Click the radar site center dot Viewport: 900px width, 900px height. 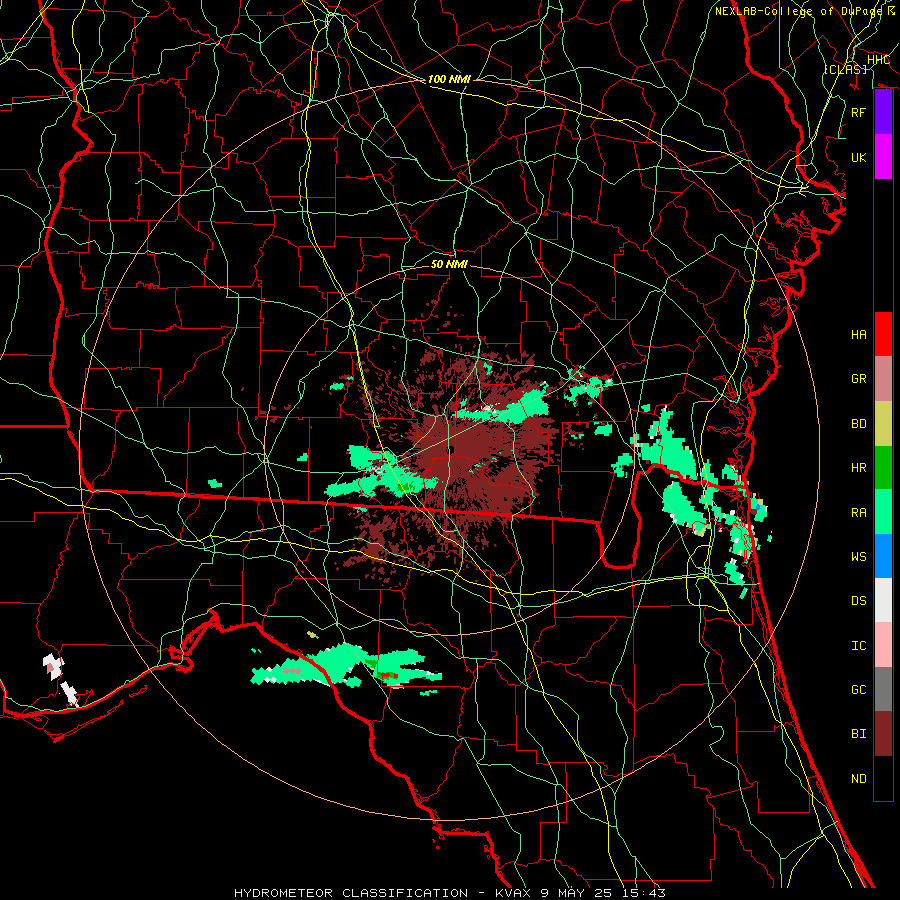tap(452, 450)
